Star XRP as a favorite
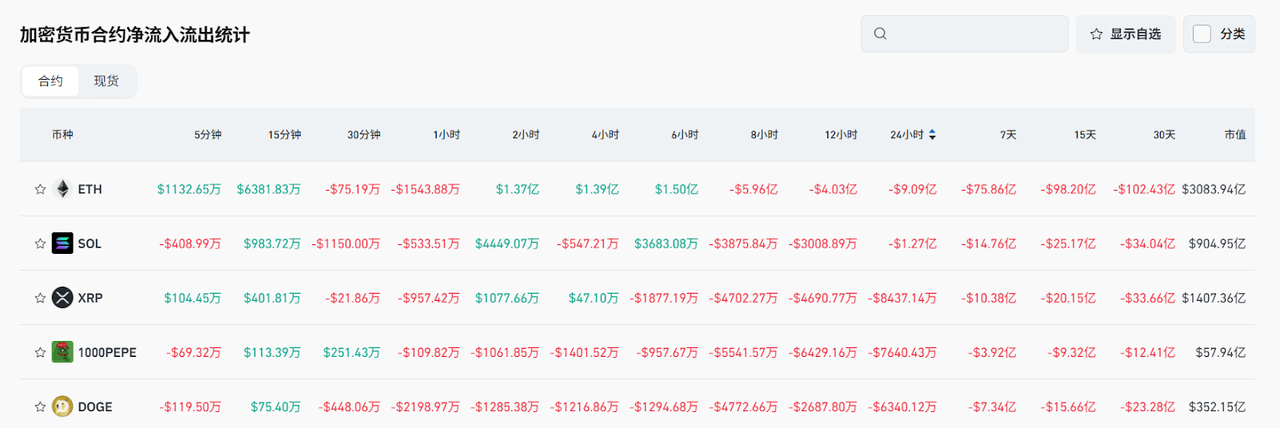This screenshot has width=1280, height=428. point(40,297)
